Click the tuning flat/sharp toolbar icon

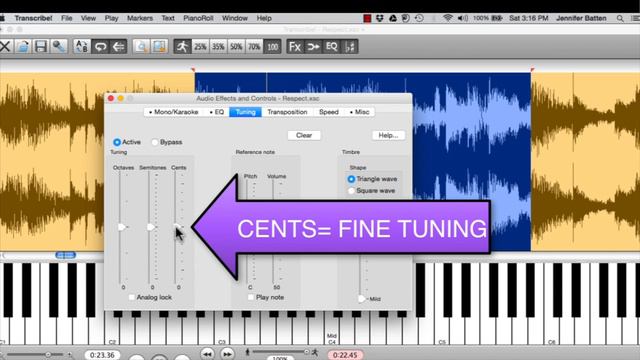[350, 47]
